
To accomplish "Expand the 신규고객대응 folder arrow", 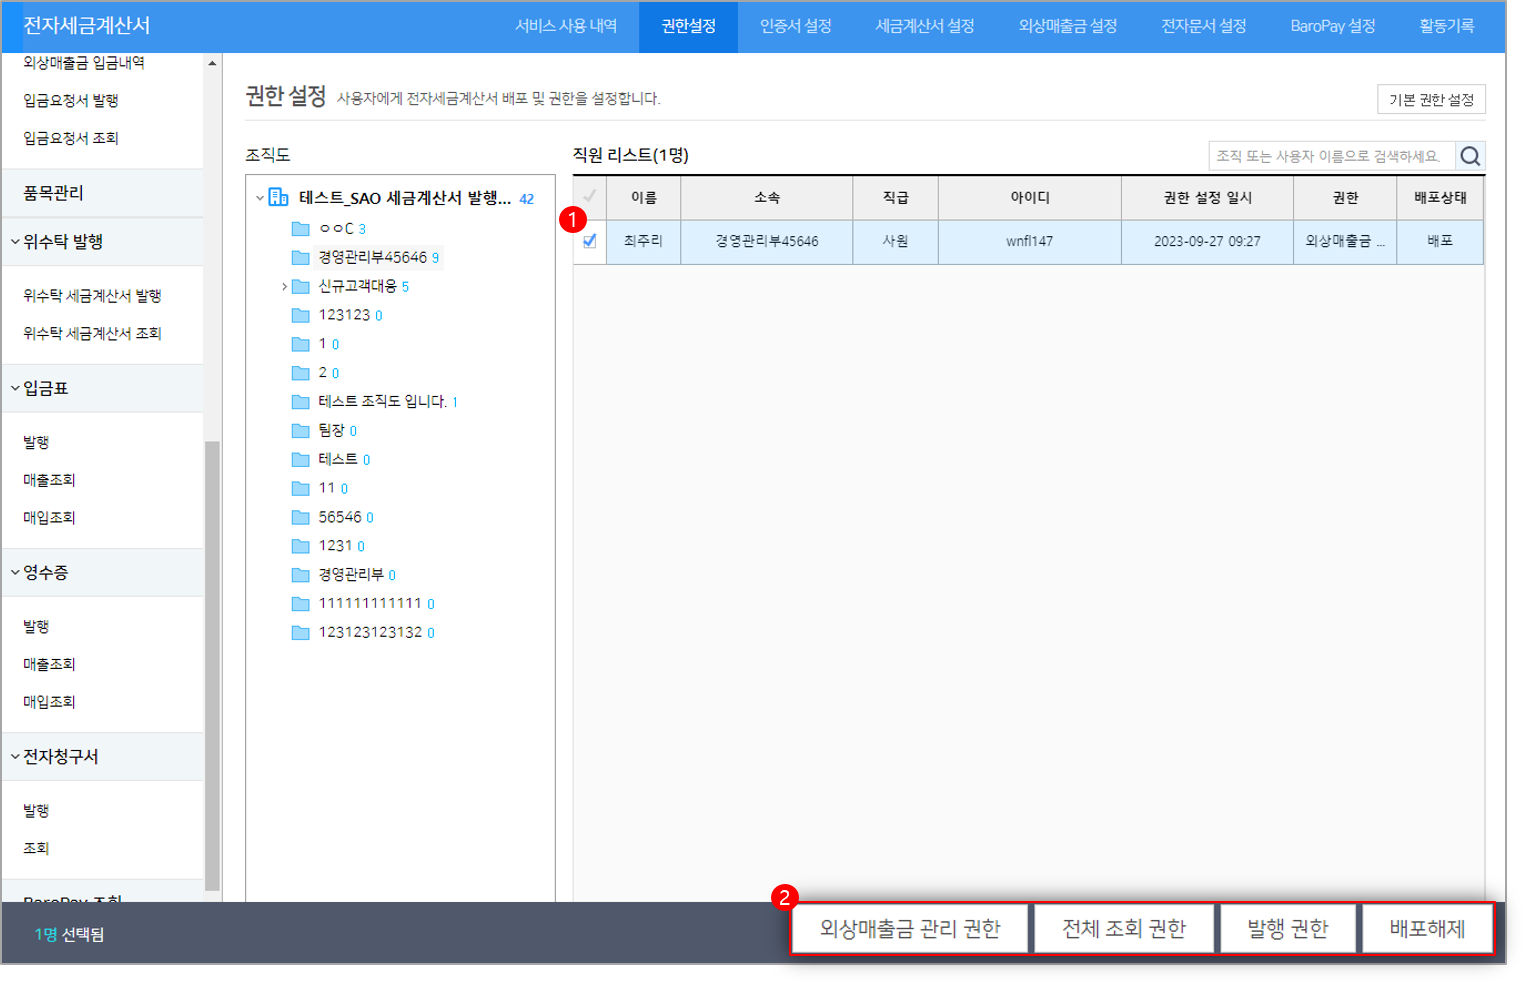I will (284, 287).
